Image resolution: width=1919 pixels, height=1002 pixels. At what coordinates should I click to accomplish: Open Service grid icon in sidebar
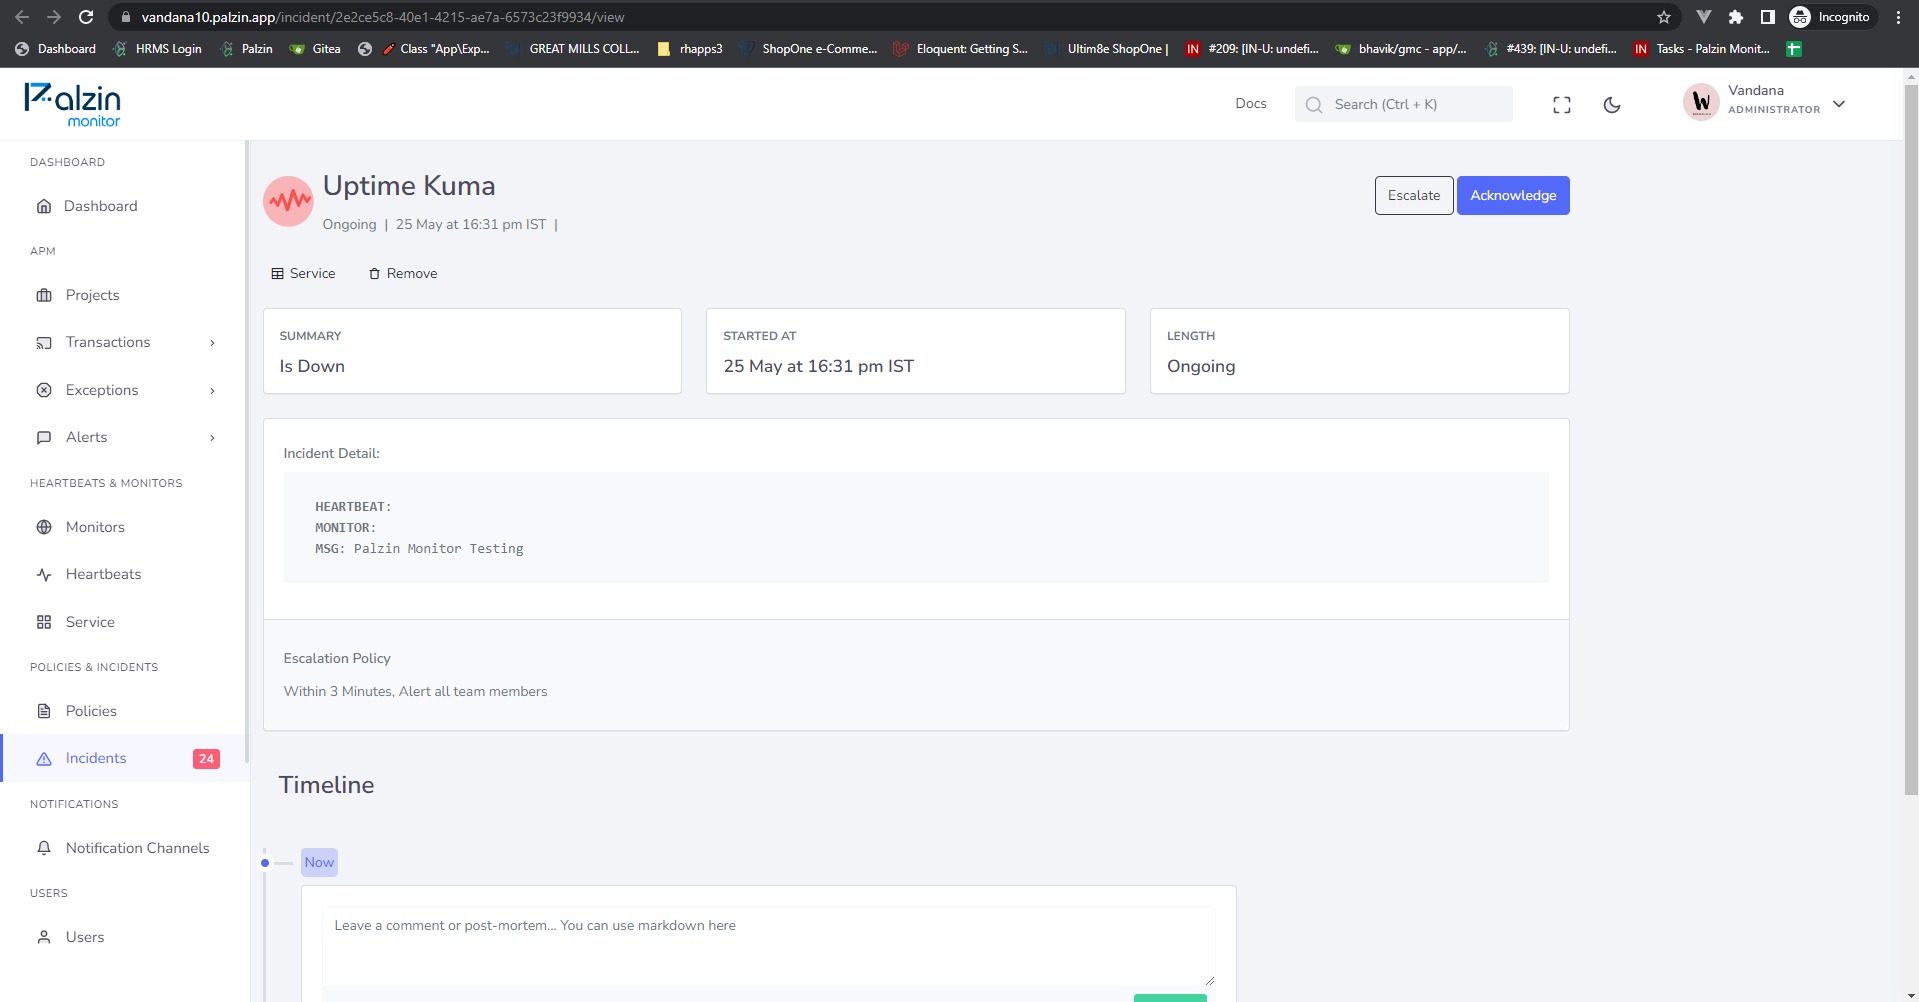(x=44, y=622)
